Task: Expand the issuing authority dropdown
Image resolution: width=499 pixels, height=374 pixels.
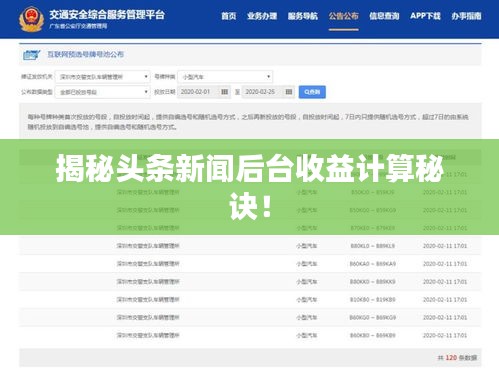Action: pyautogui.click(x=102, y=77)
